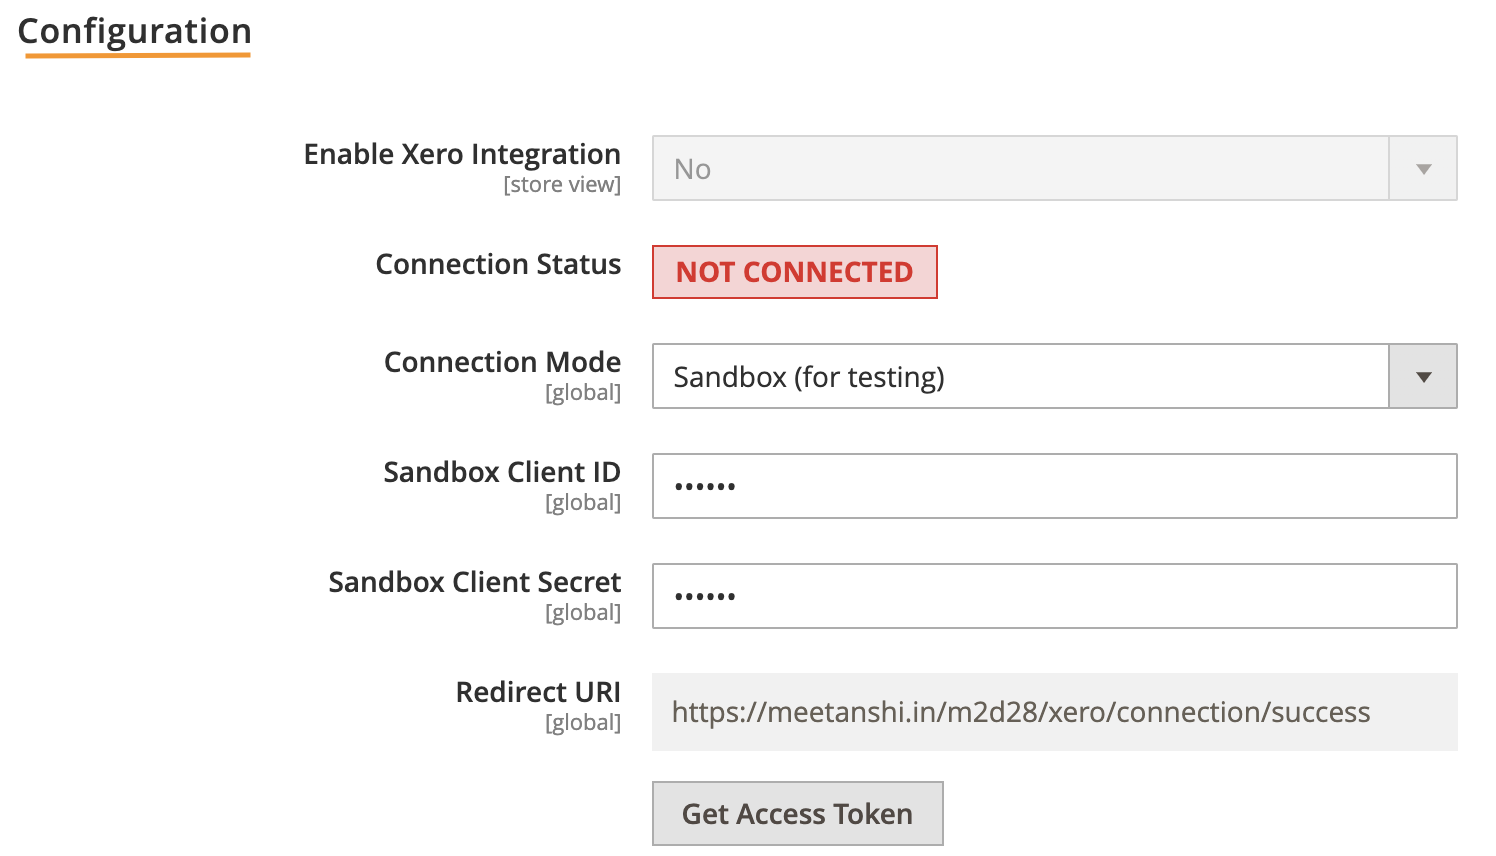
Task: Select the Redirect URI text field
Action: pyautogui.click(x=1054, y=712)
